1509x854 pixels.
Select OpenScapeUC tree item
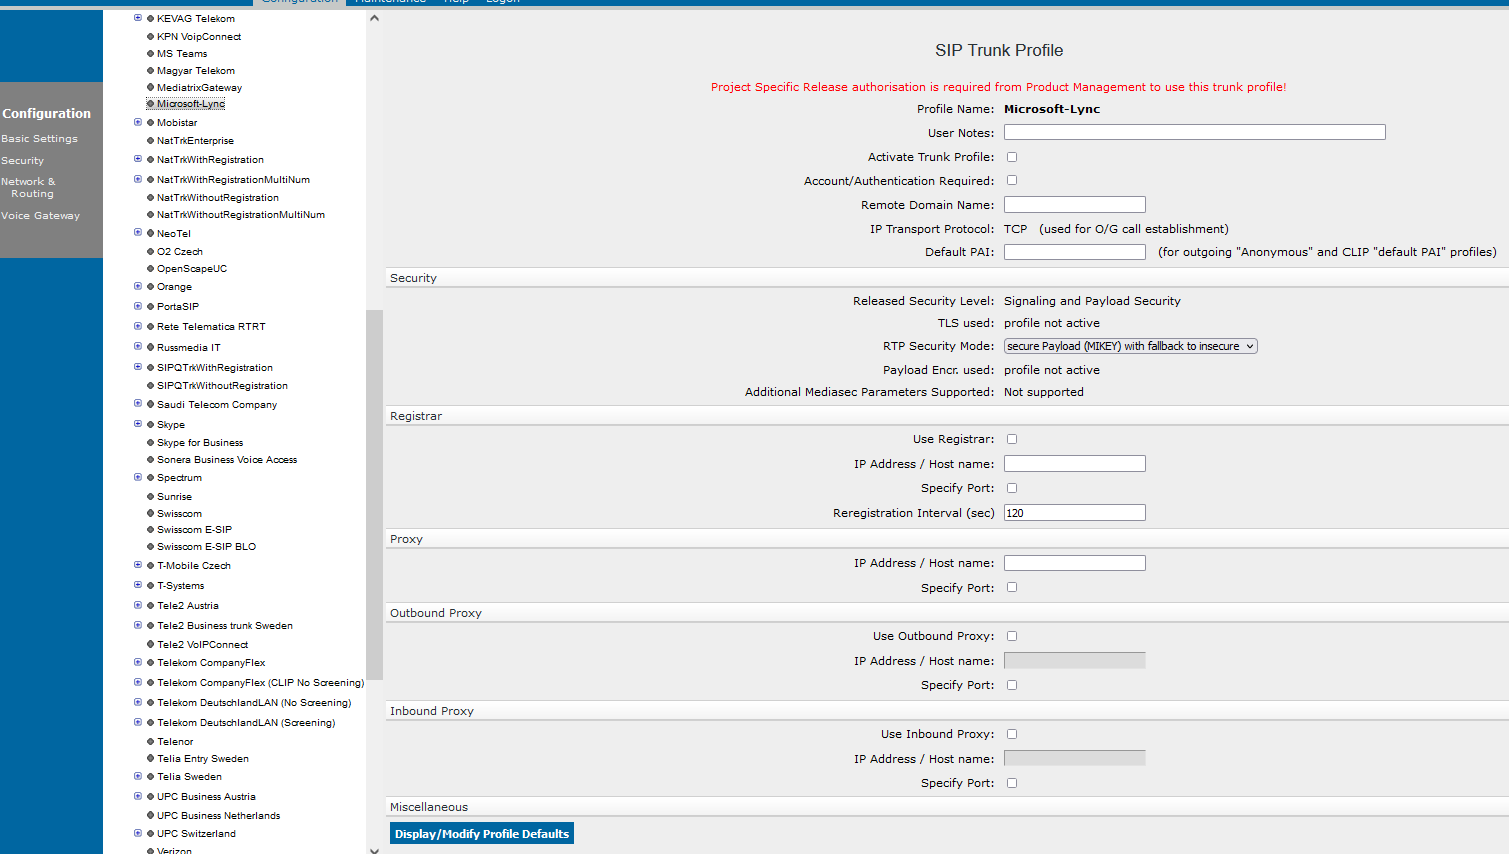[192, 269]
